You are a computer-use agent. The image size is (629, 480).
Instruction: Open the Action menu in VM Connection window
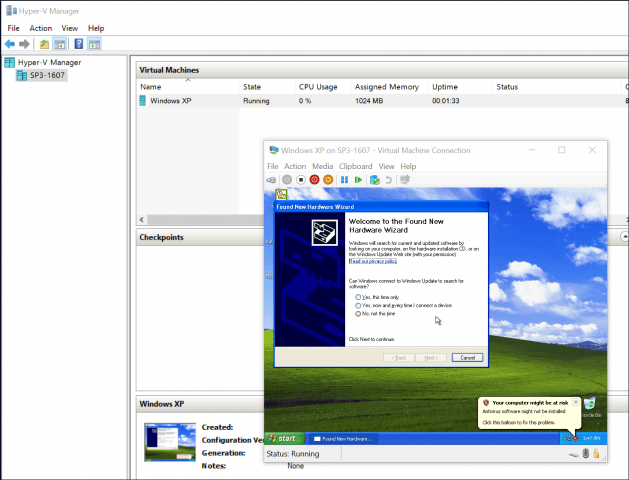pos(295,166)
